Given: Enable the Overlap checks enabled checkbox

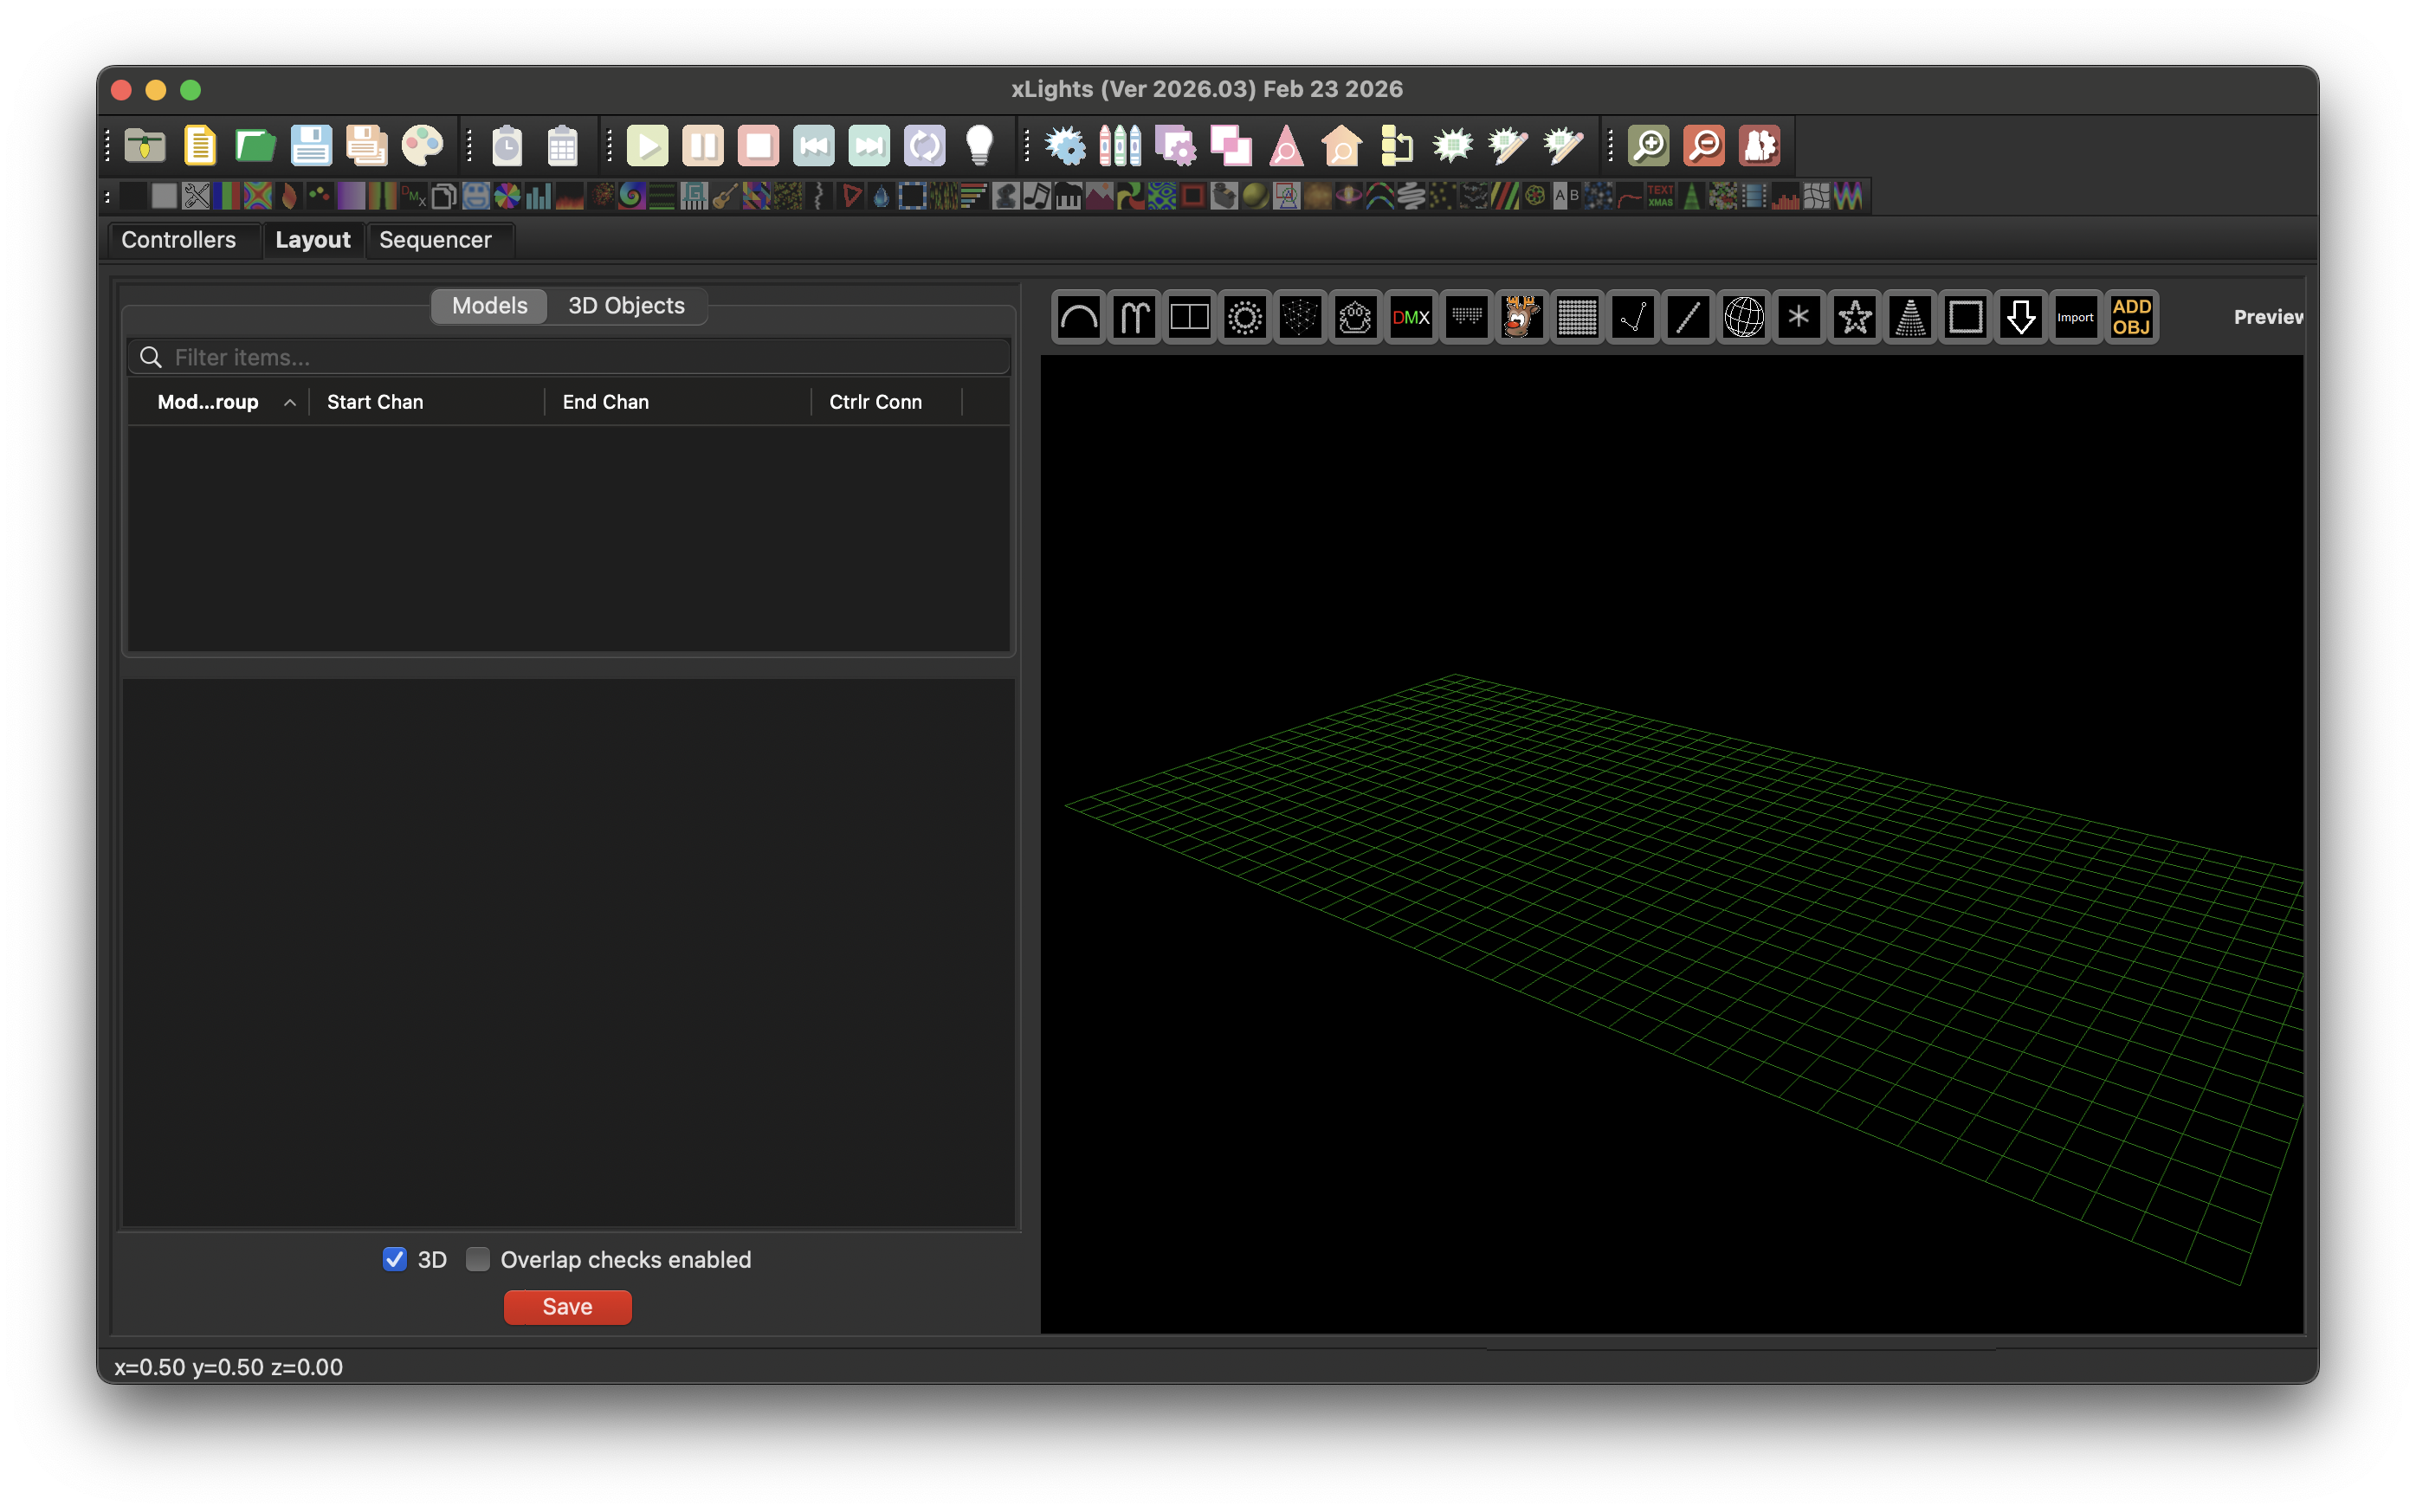Looking at the screenshot, I should coord(478,1259).
